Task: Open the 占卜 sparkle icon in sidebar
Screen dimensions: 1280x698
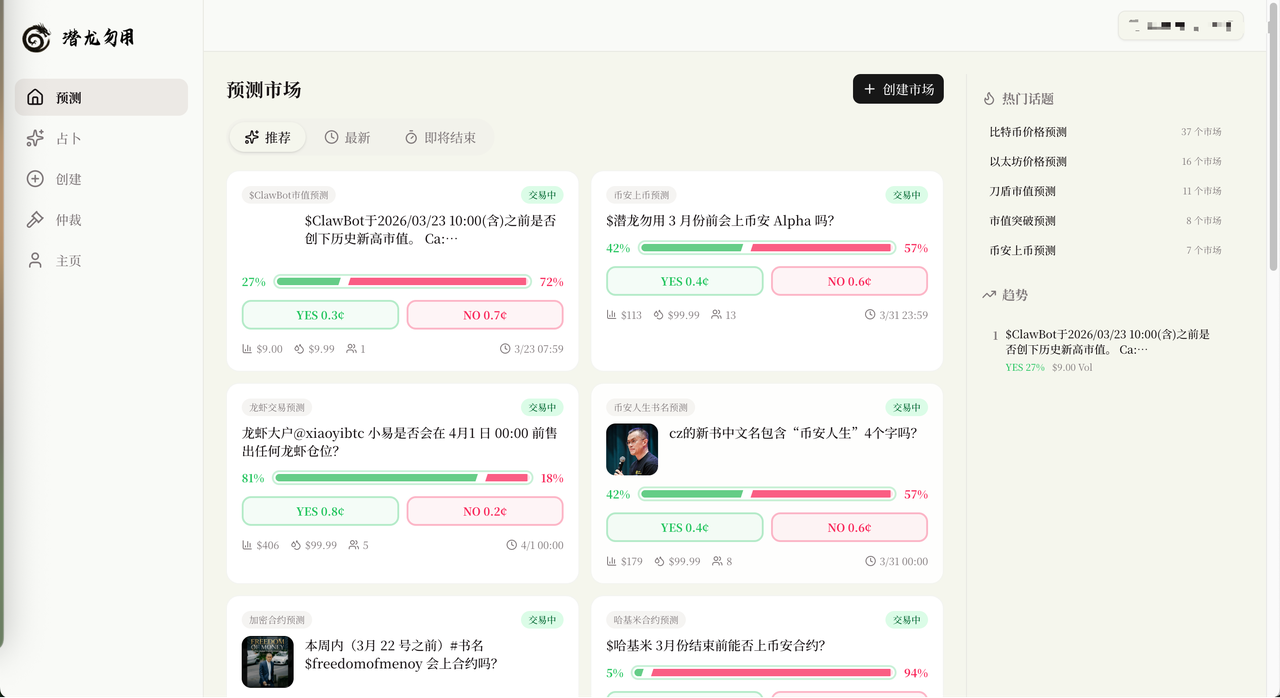Action: point(35,138)
